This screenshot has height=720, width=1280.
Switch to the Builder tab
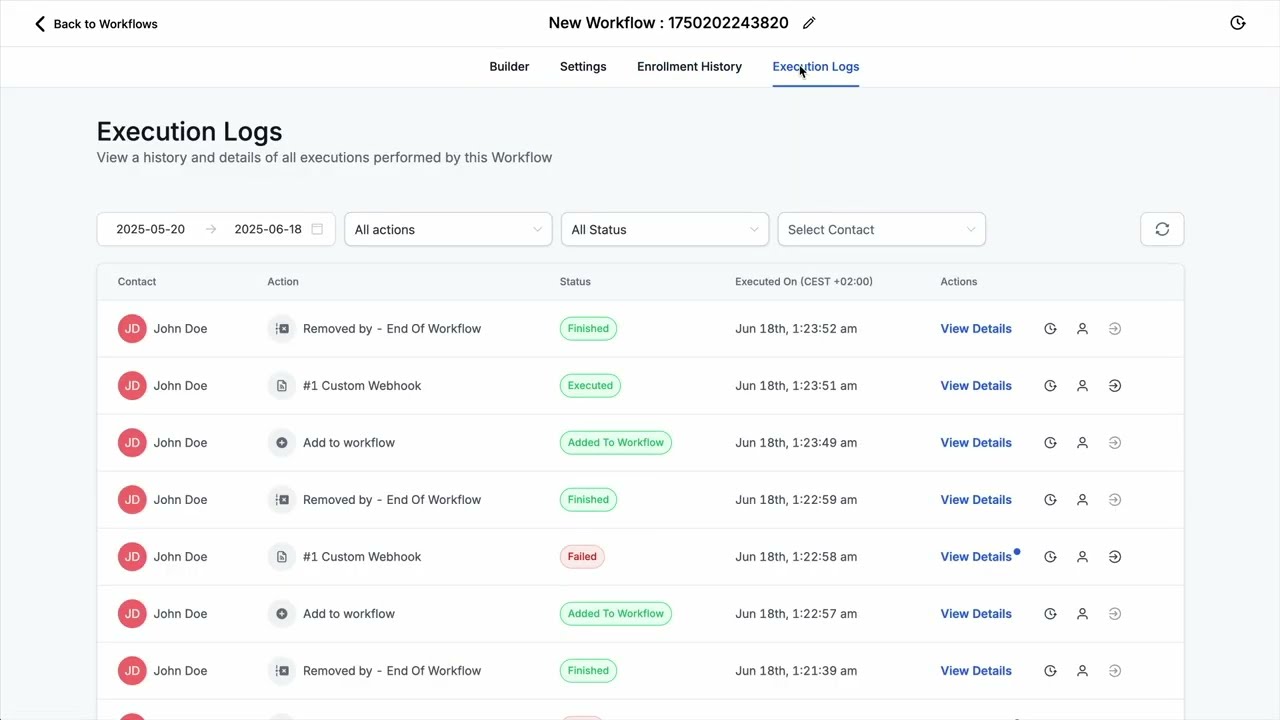tap(509, 67)
